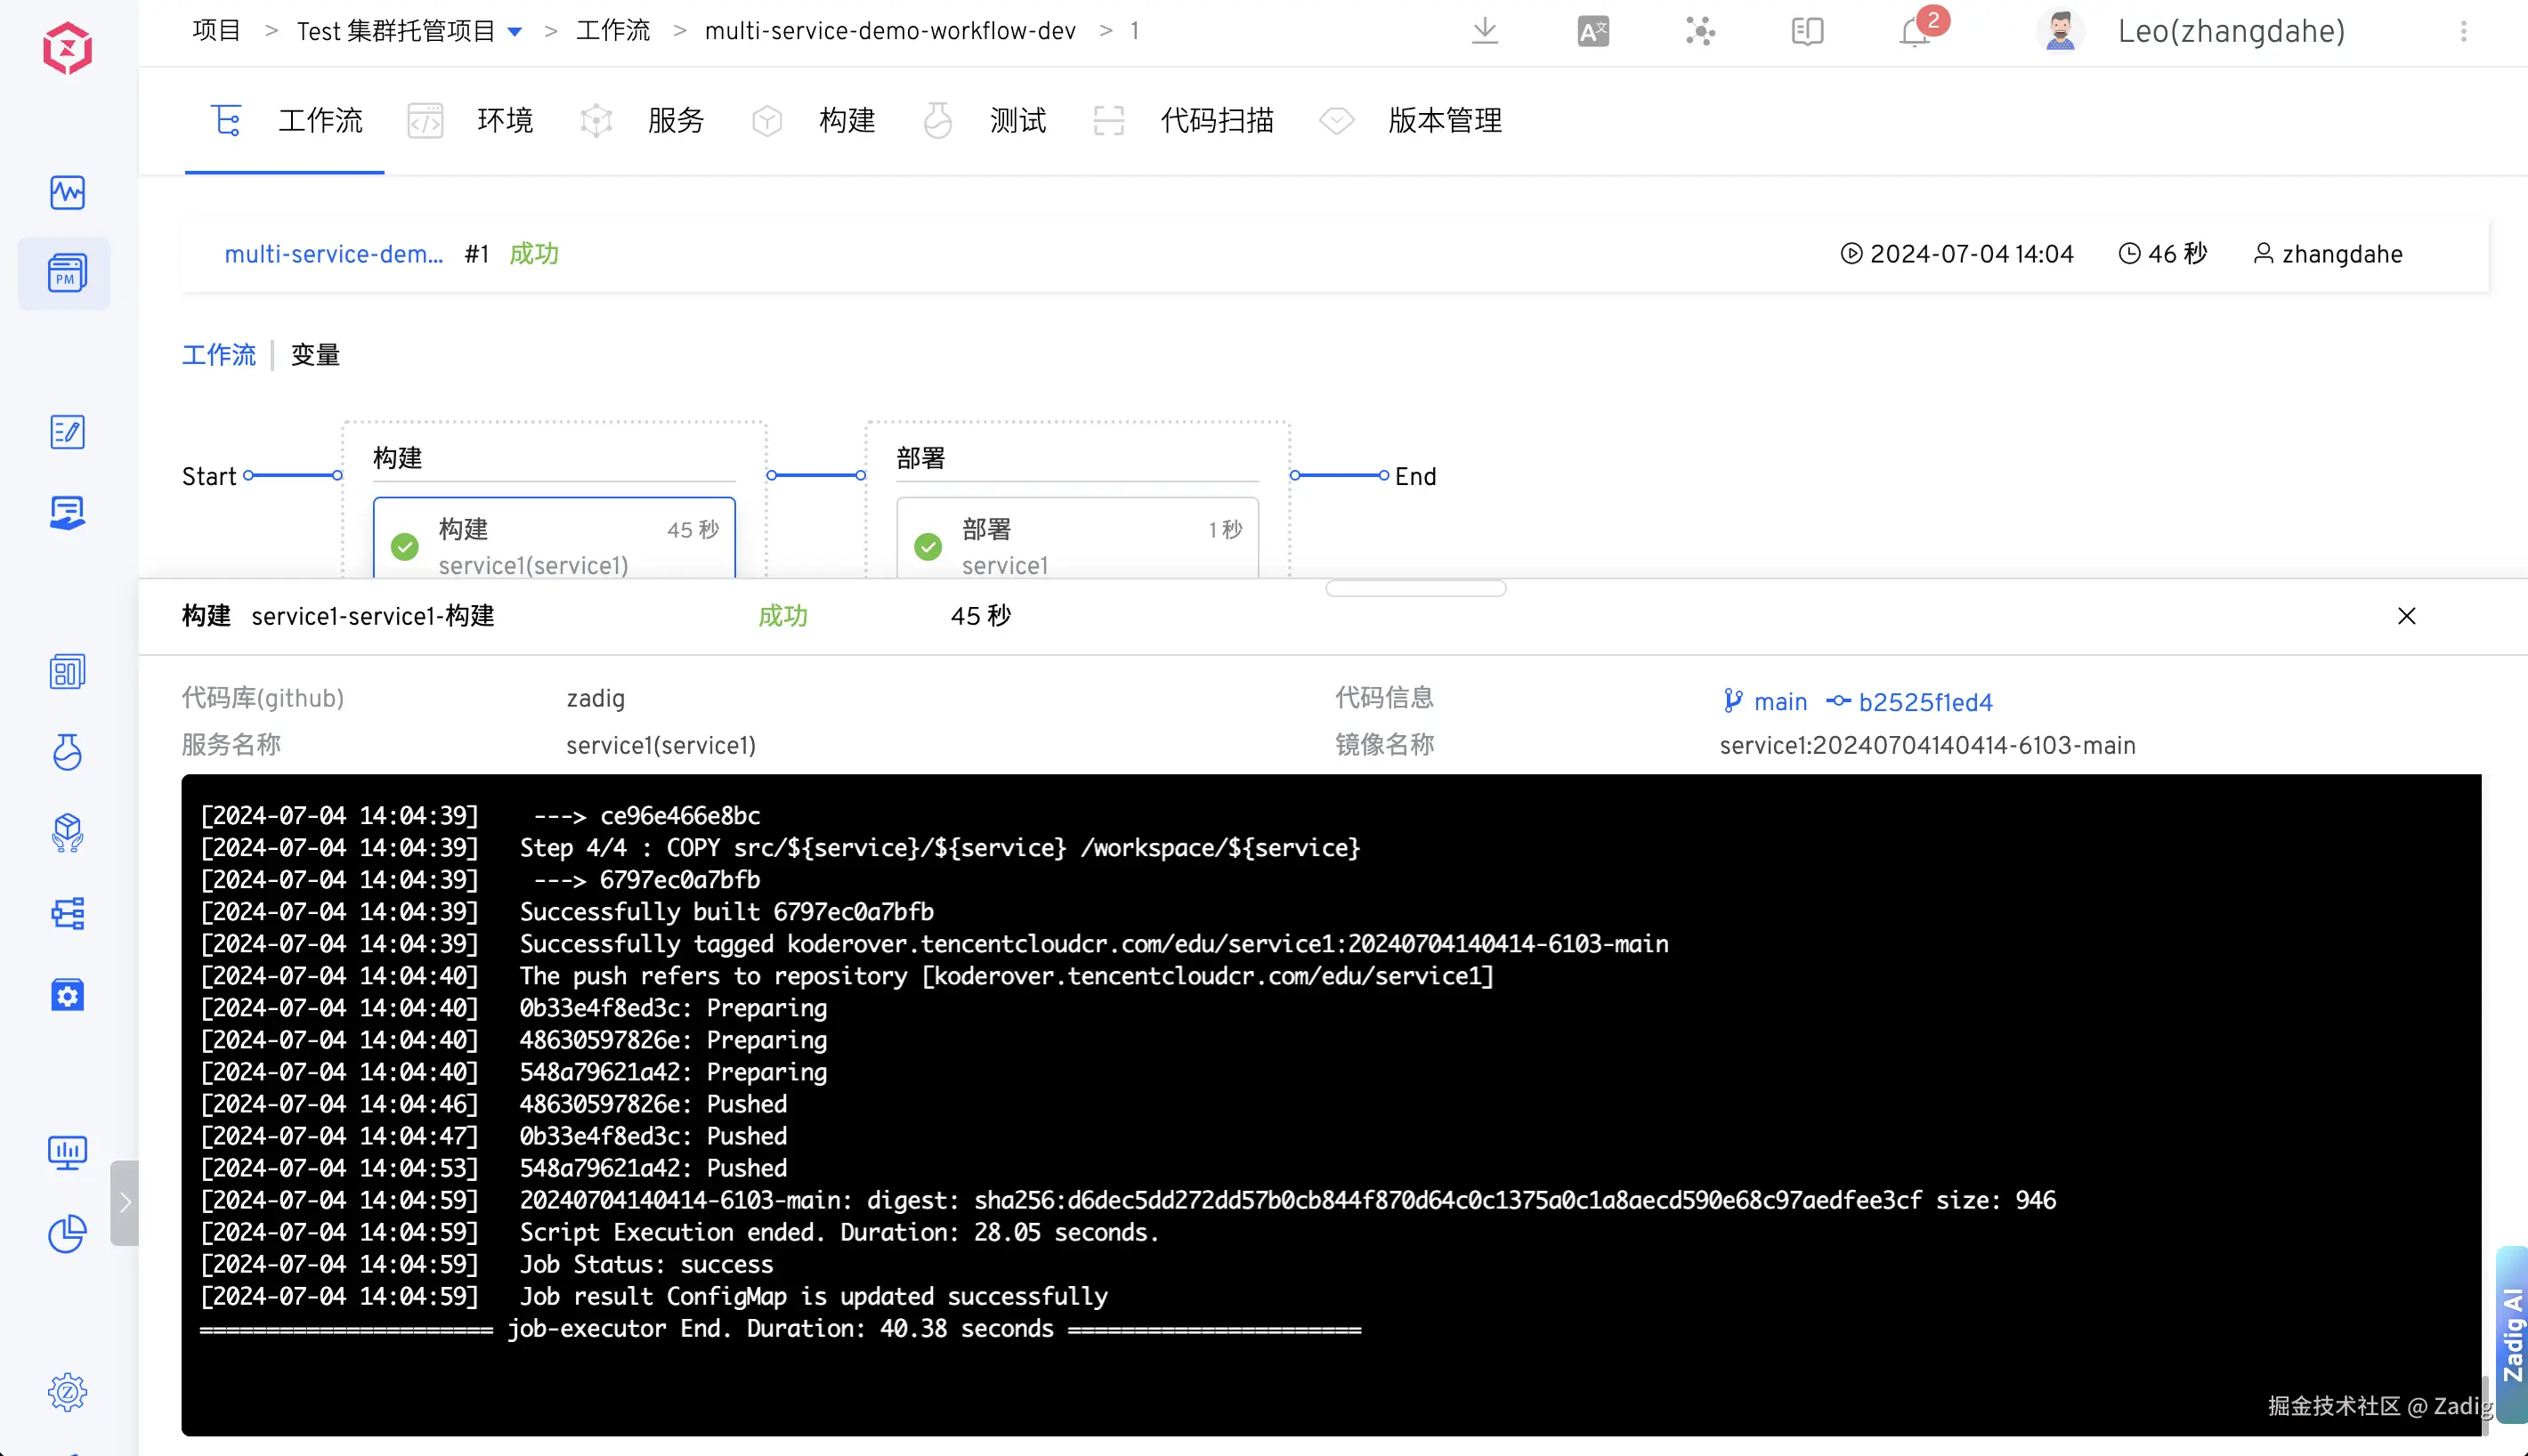2528x1456 pixels.
Task: Open the test flask sidebar icon
Action: 67,752
